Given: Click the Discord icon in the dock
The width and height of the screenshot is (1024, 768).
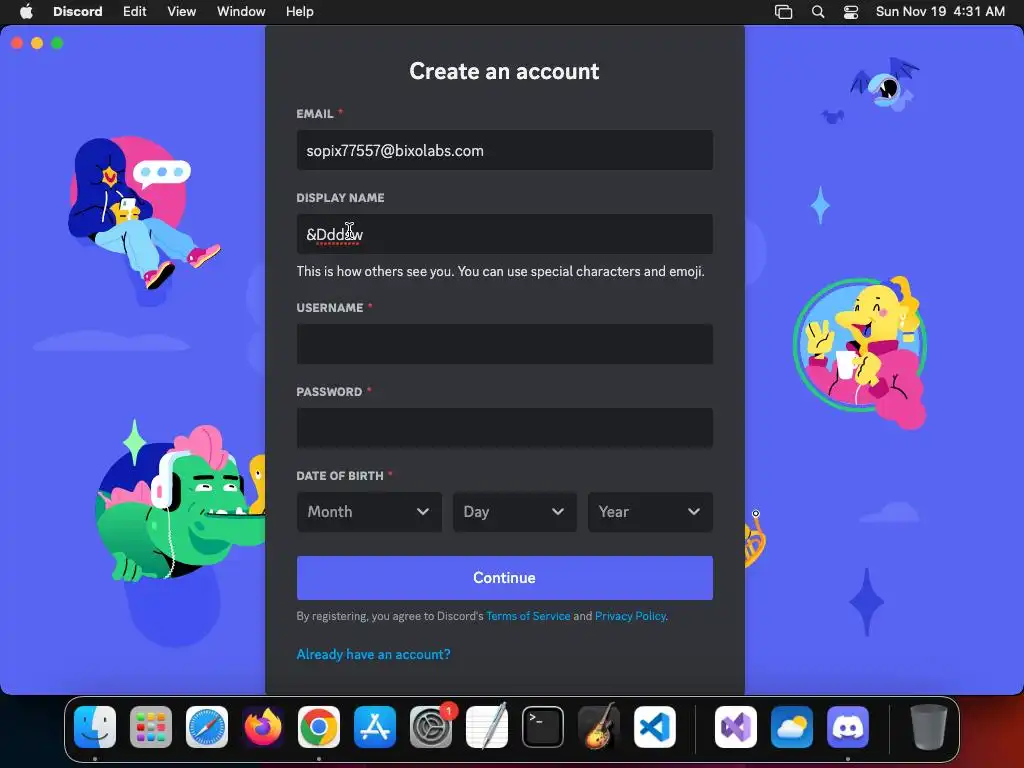Looking at the screenshot, I should tap(848, 727).
